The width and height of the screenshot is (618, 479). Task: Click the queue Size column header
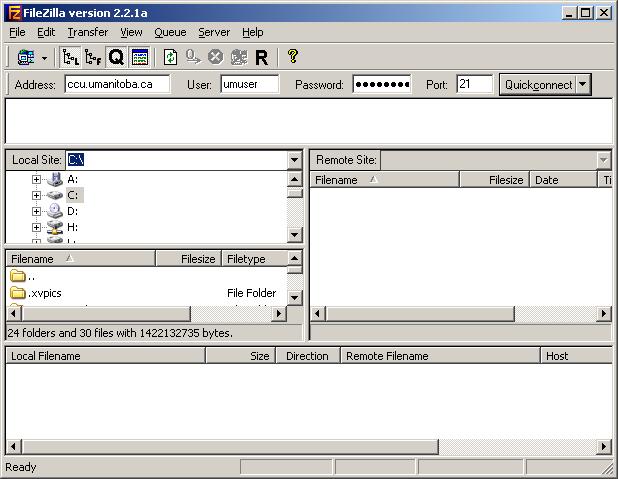pos(241,356)
